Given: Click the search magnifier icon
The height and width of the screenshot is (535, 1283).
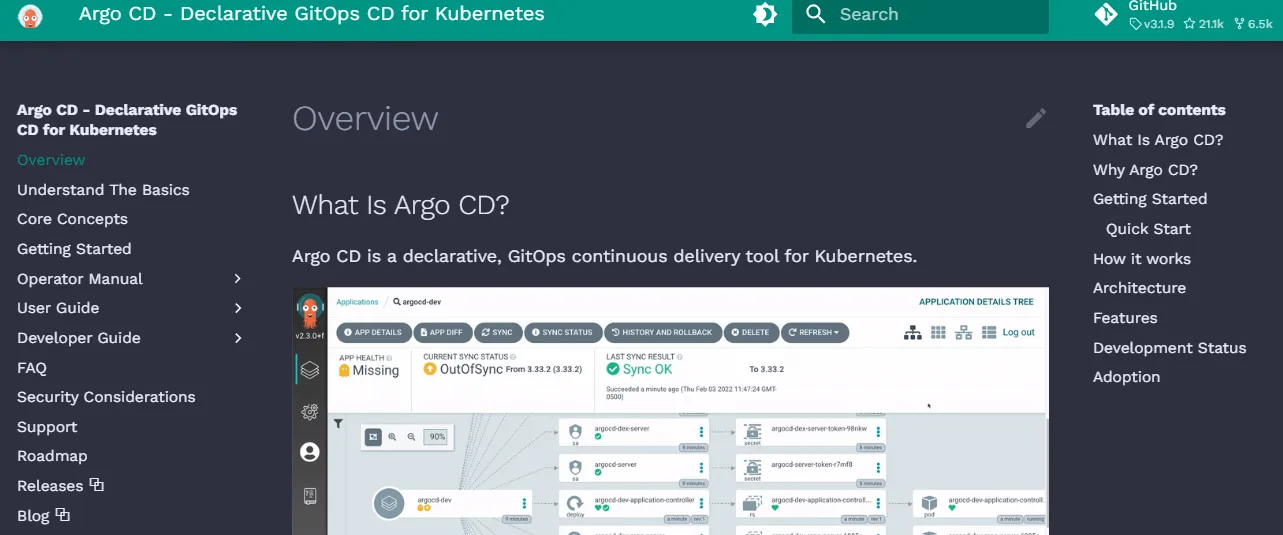Looking at the screenshot, I should (816, 14).
